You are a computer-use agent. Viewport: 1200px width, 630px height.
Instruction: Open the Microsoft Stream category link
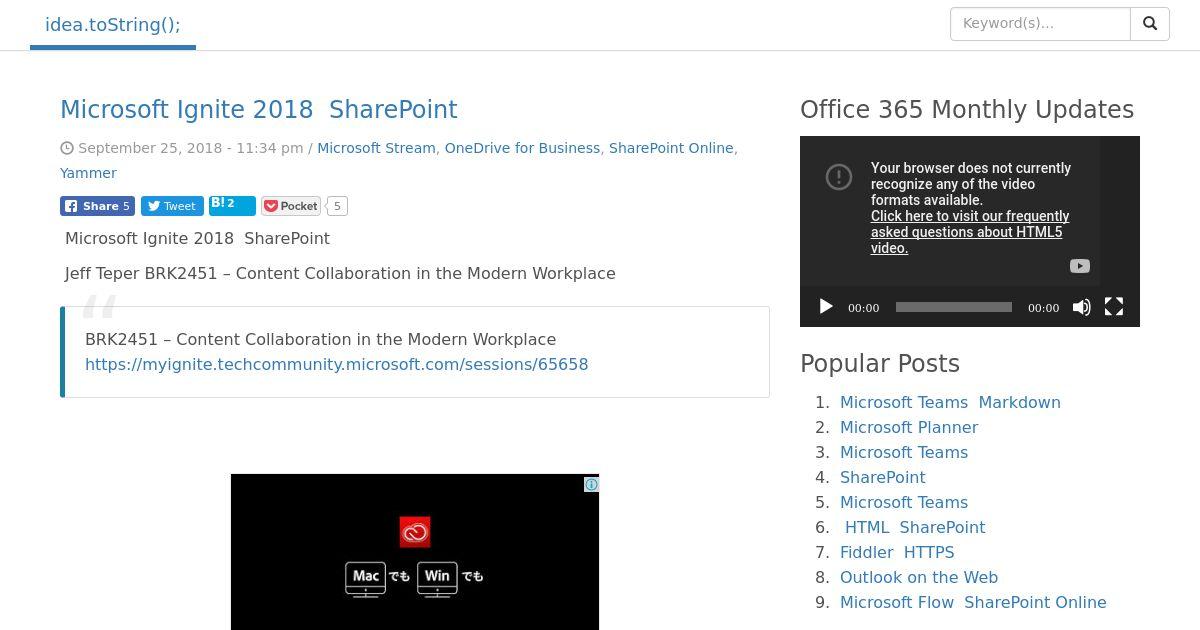pyautogui.click(x=376, y=148)
